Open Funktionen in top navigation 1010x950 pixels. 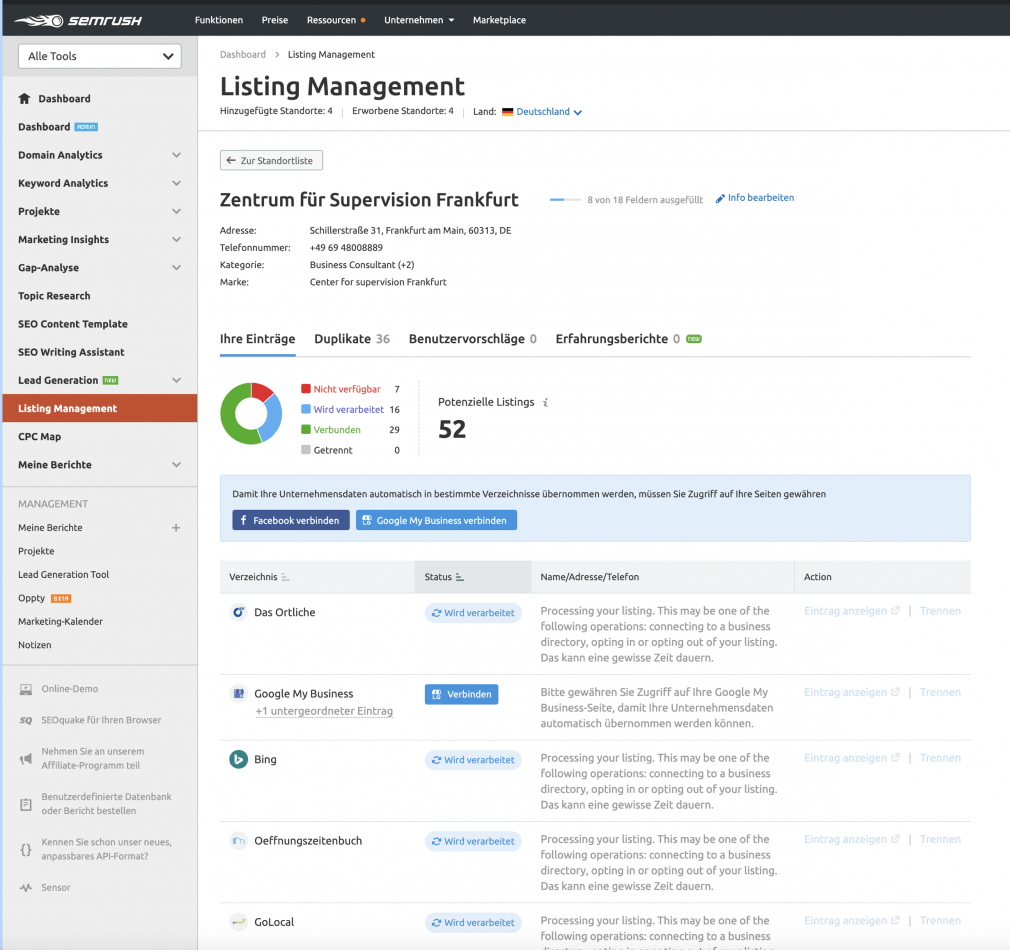click(x=219, y=20)
